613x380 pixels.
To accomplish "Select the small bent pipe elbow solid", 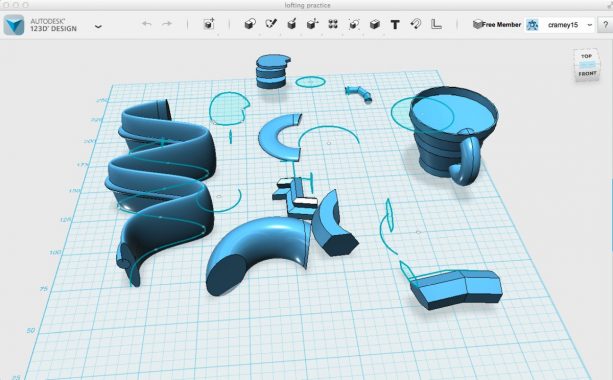I will click(358, 94).
